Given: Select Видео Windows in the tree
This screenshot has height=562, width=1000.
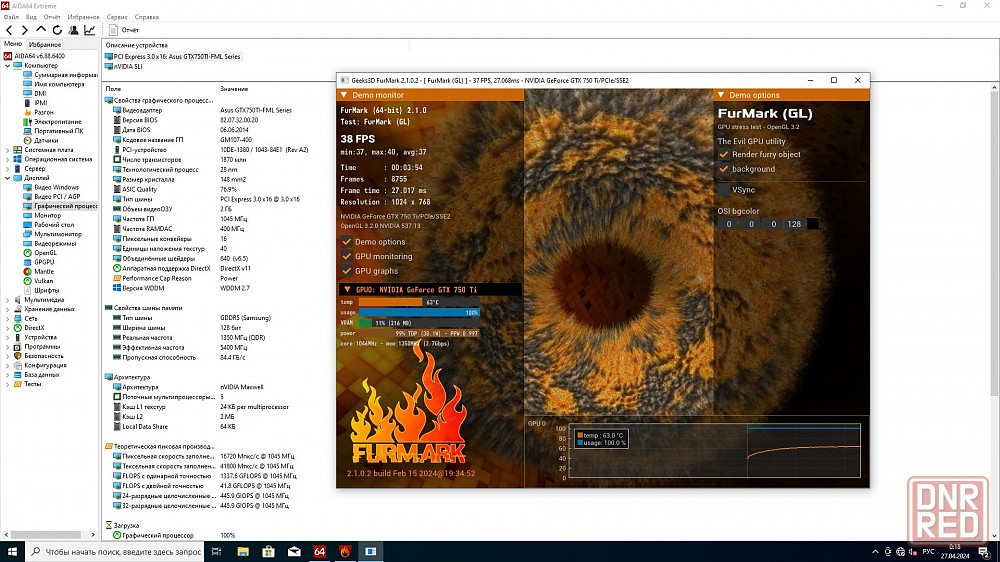Looking at the screenshot, I should pyautogui.click(x=51, y=188).
